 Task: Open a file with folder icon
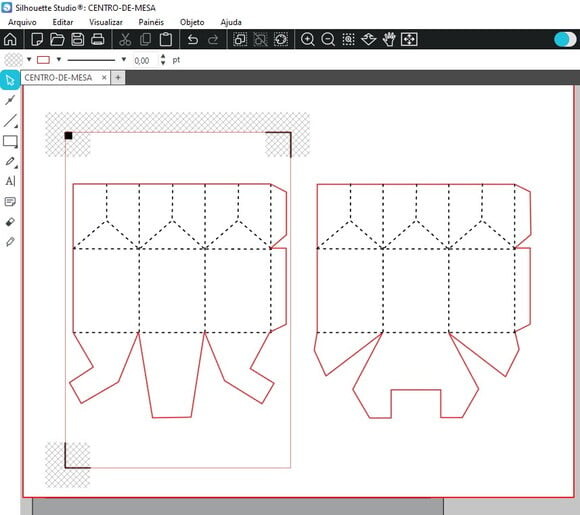tap(57, 39)
